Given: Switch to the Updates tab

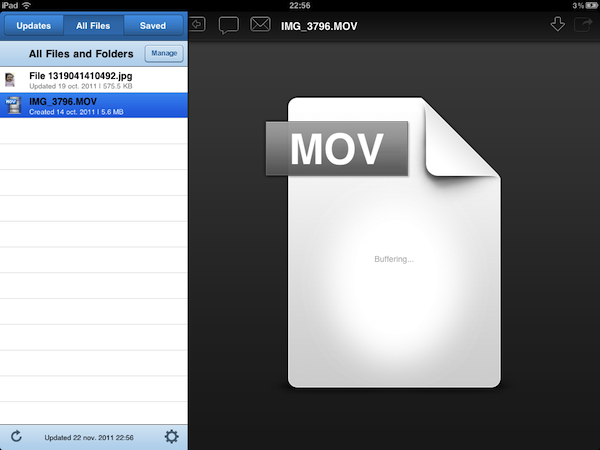Looking at the screenshot, I should (34, 26).
